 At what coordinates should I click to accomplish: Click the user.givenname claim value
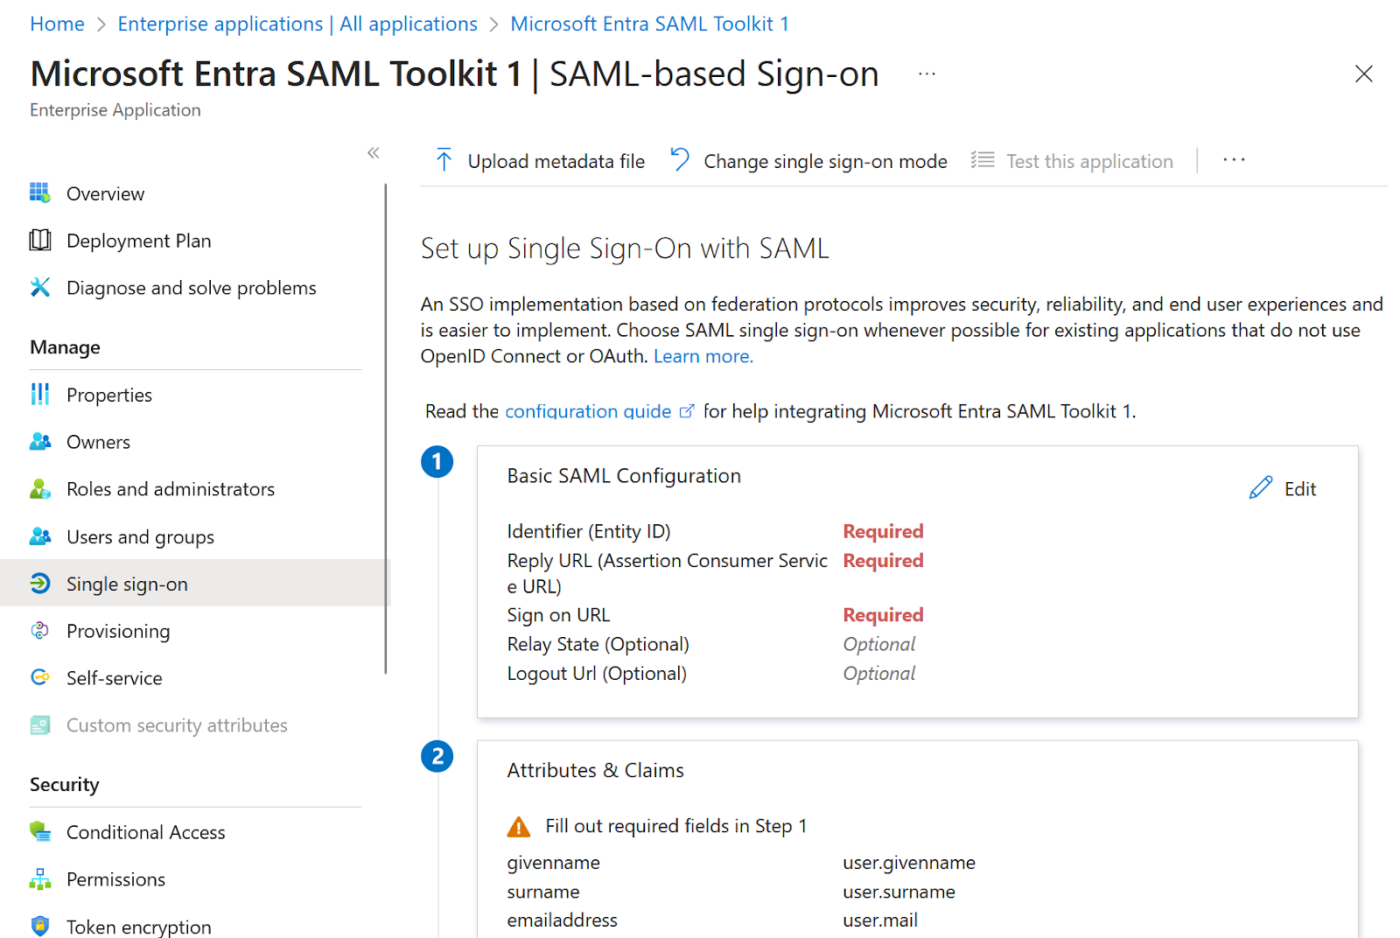click(x=909, y=862)
